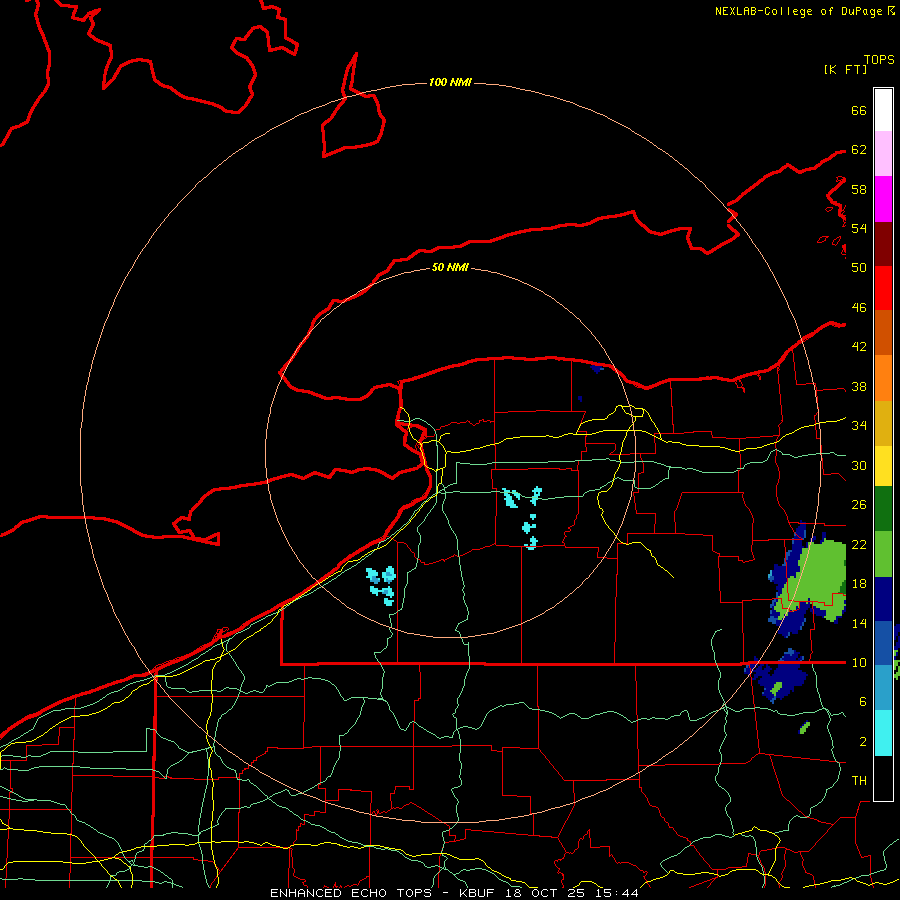The width and height of the screenshot is (900, 900).
Task: Click the legend value 18
Action: (x=859, y=584)
